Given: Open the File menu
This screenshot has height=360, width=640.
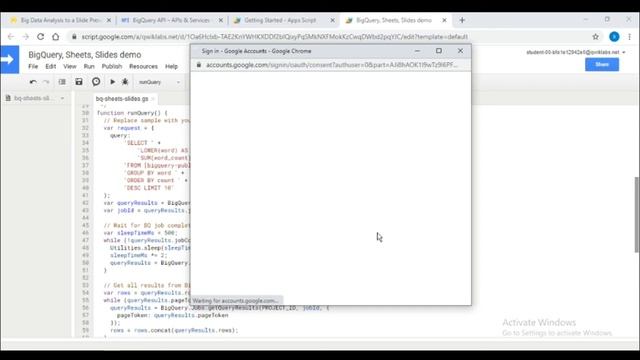Looking at the screenshot, I should click(33, 67).
